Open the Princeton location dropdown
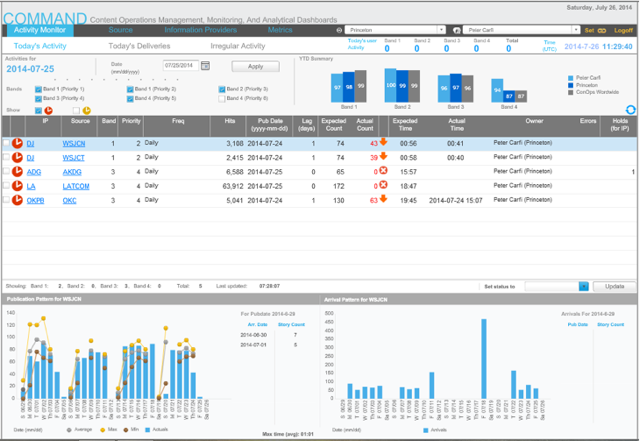This screenshot has width=640, height=441. 395,30
